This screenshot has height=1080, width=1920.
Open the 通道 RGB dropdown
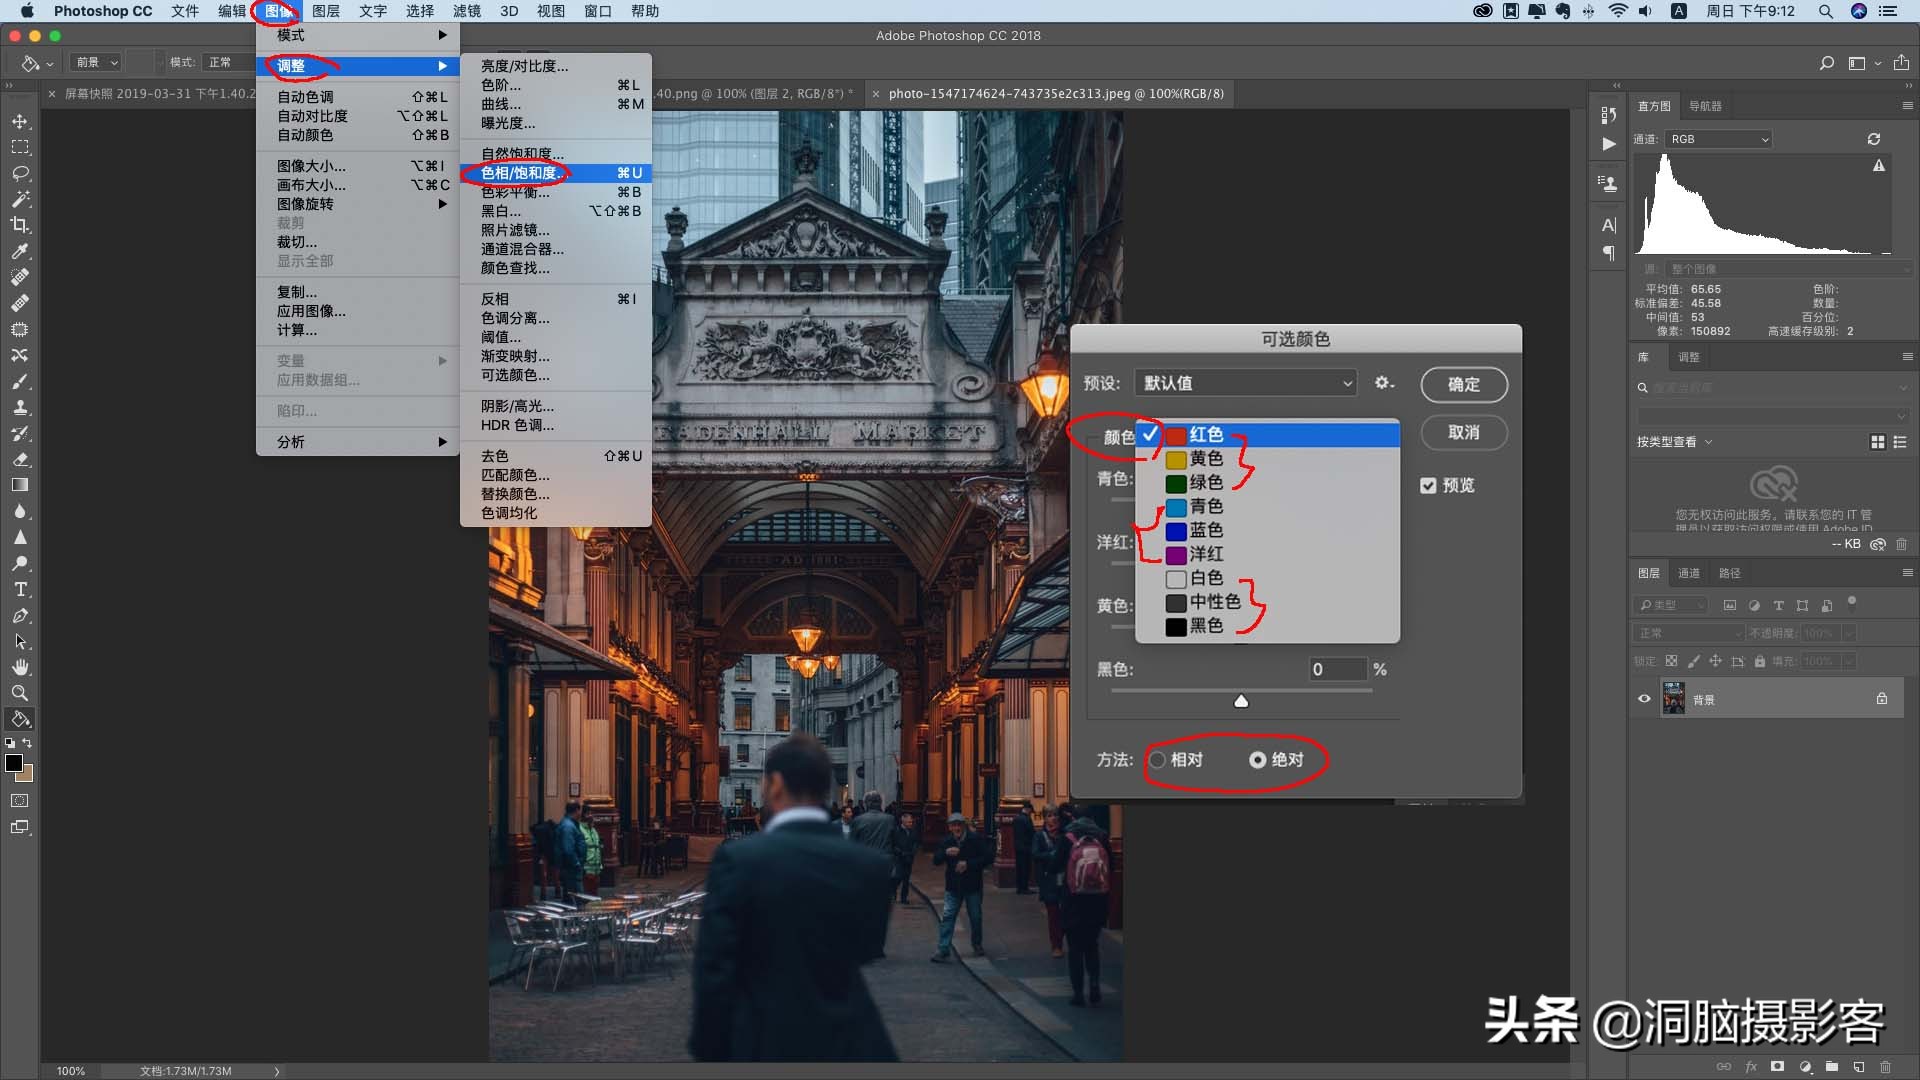1718,139
